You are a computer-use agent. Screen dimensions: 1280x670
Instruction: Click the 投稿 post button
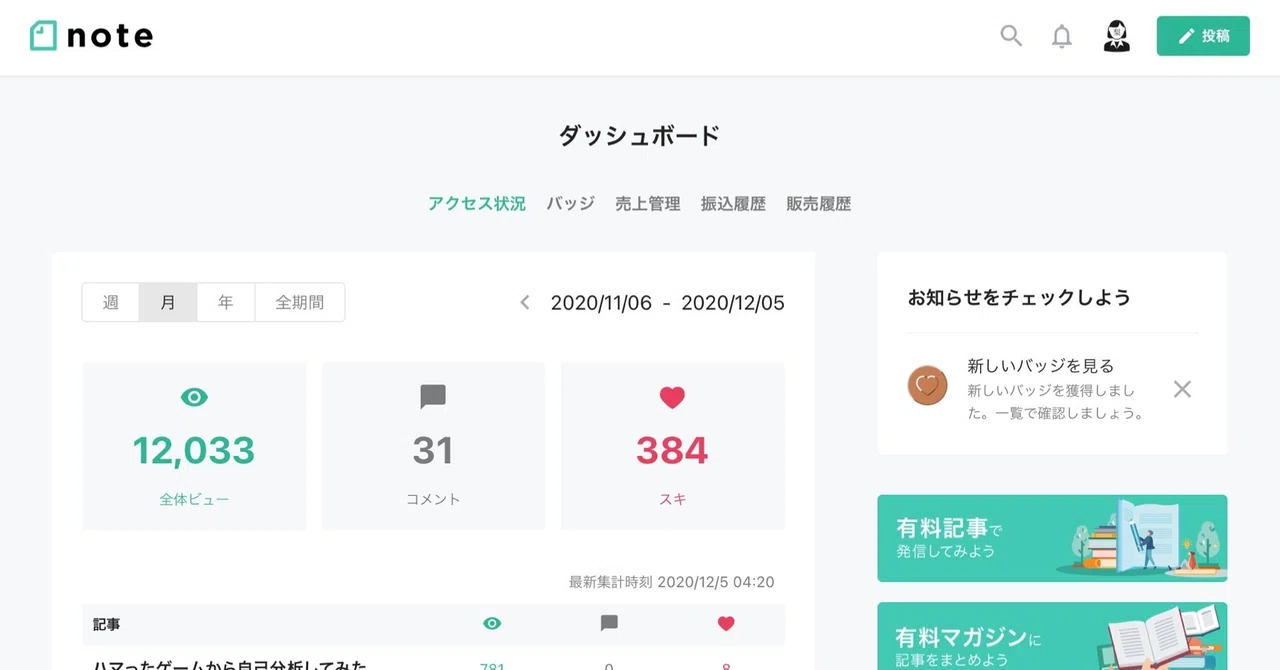[1203, 36]
